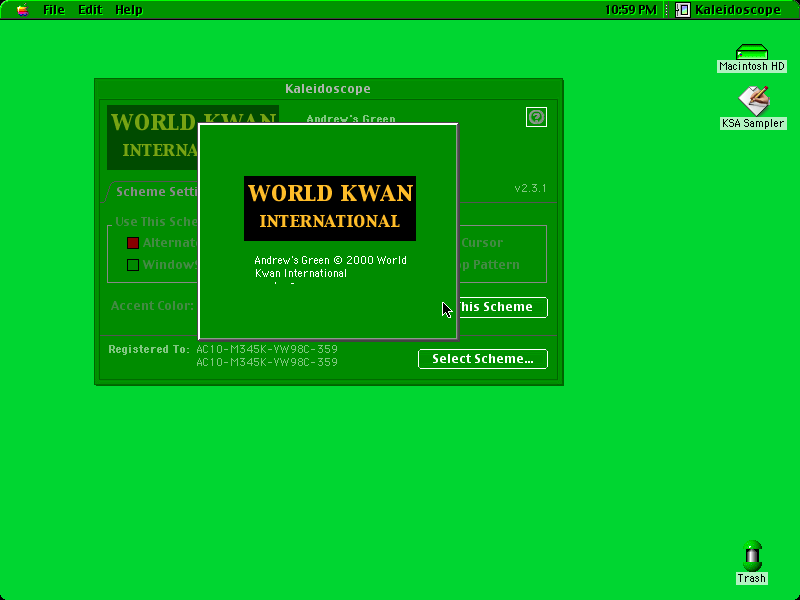This screenshot has width=800, height=600.
Task: Click the Cursor option label
Action: point(482,243)
